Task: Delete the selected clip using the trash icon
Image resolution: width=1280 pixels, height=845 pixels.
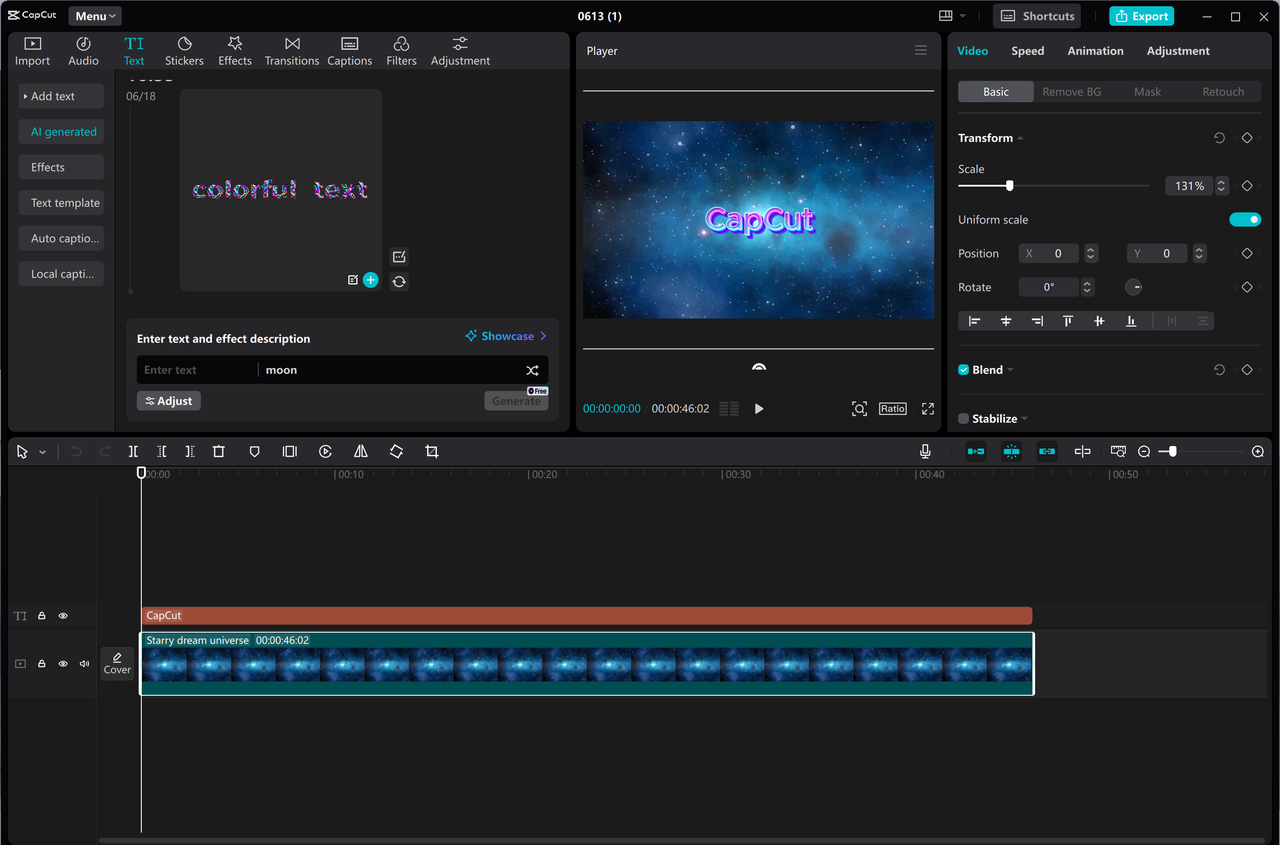Action: [219, 451]
